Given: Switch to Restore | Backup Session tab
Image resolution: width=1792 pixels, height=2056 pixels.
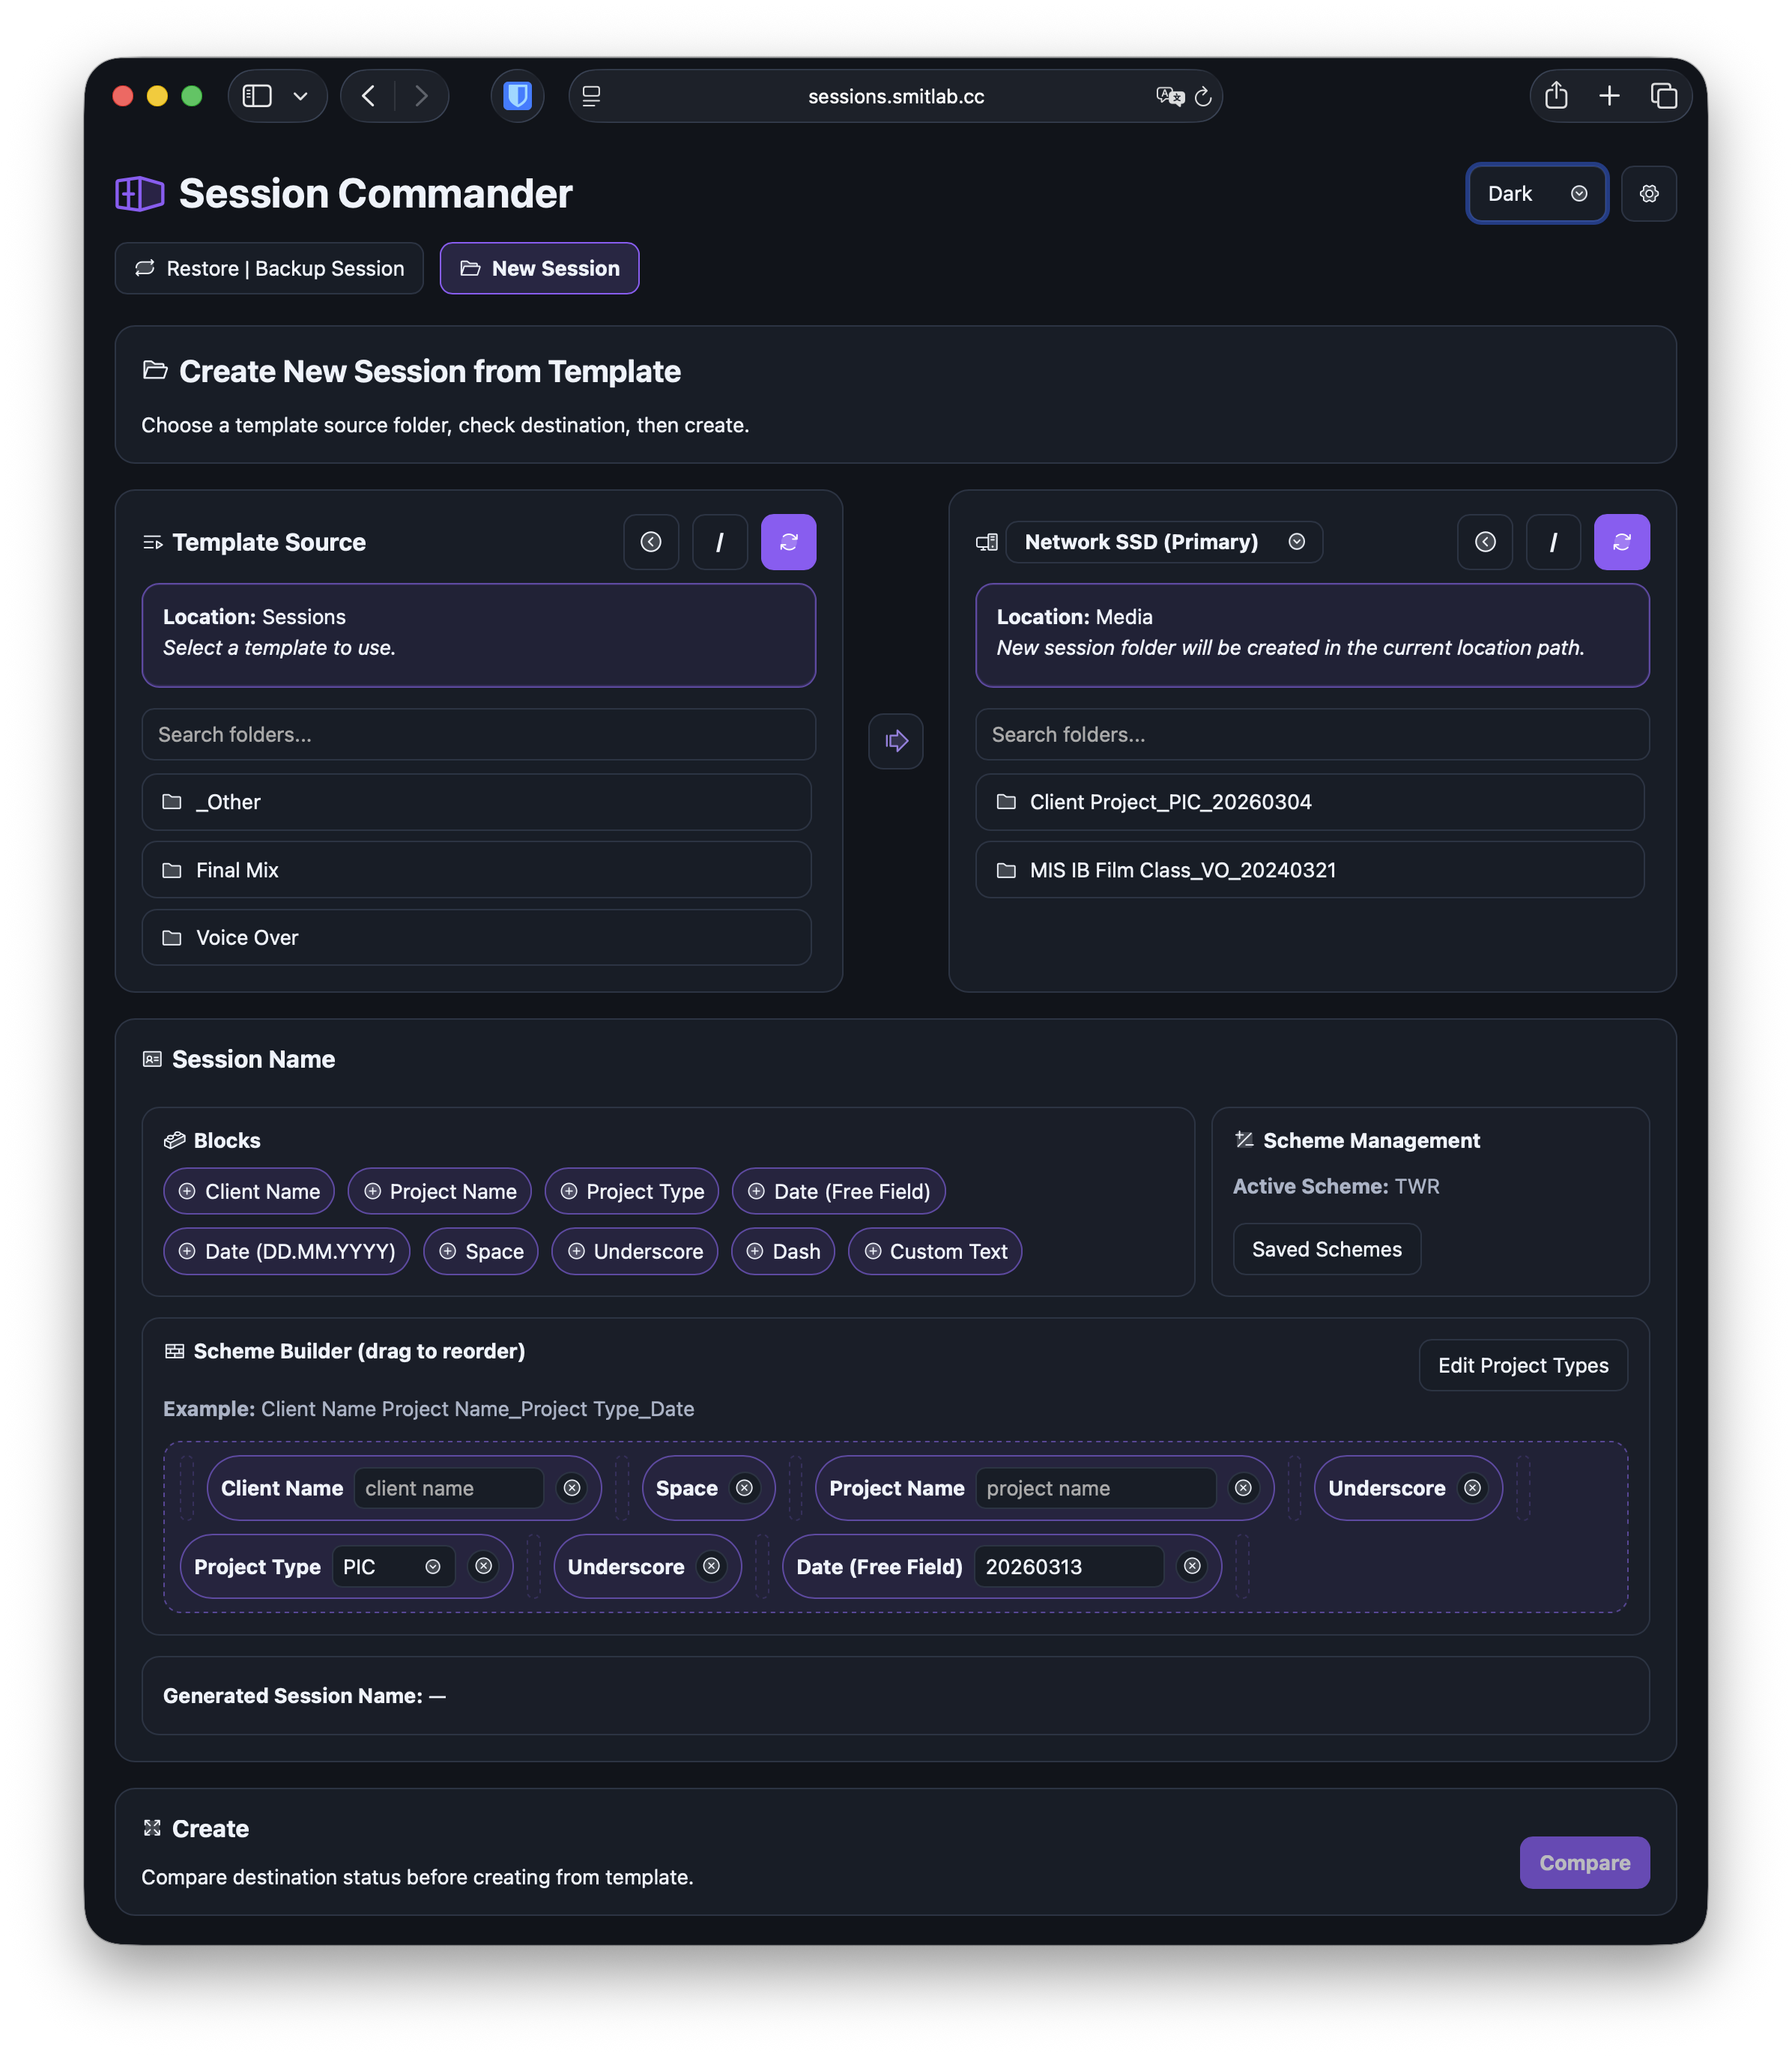Looking at the screenshot, I should point(269,268).
